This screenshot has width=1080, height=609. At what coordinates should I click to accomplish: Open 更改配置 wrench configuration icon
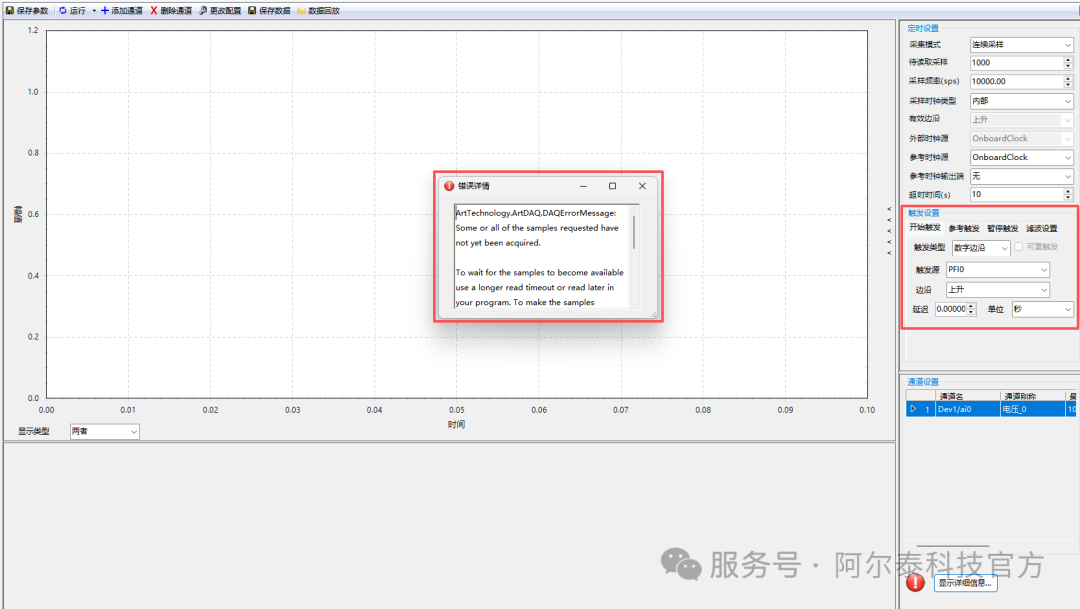[x=203, y=10]
